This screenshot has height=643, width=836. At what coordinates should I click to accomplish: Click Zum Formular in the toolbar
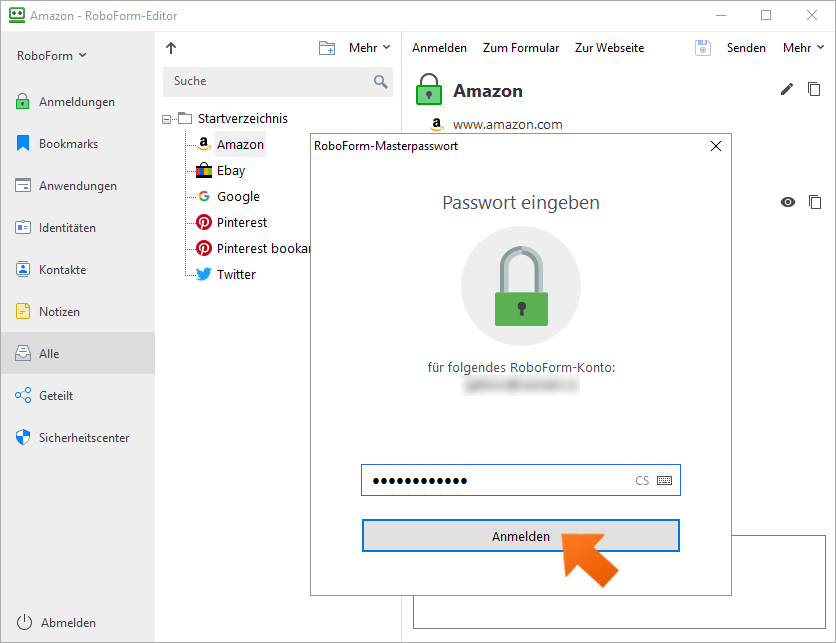[520, 48]
